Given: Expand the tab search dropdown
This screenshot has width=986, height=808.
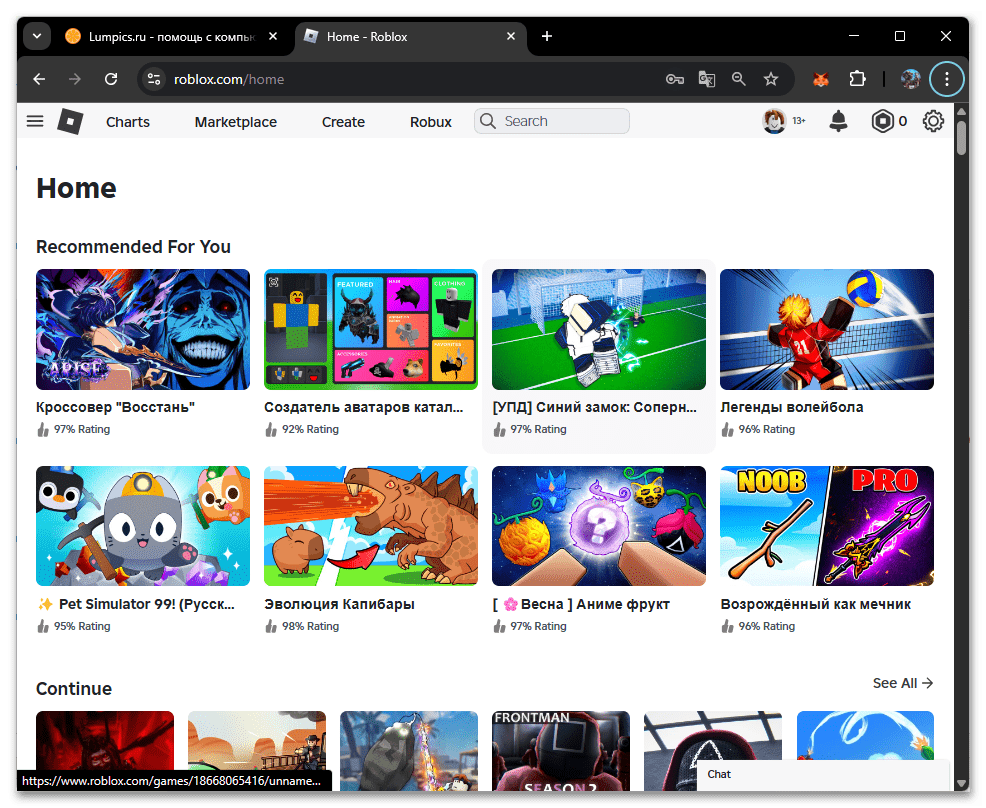Looking at the screenshot, I should [x=37, y=36].
